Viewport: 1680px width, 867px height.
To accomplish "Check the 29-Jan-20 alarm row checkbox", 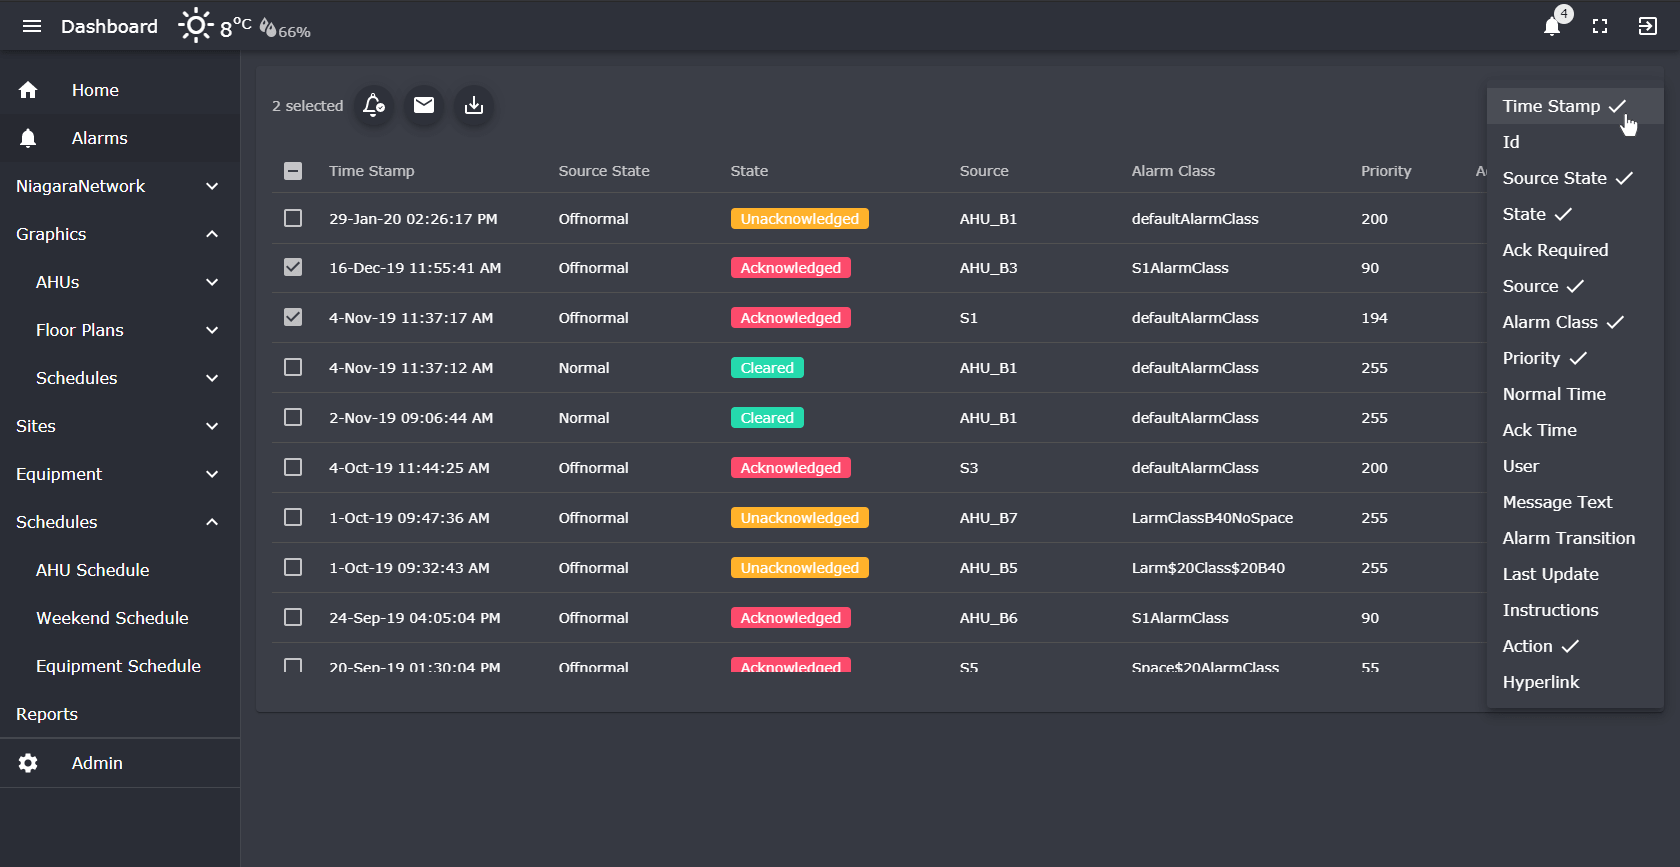I will pos(293,218).
